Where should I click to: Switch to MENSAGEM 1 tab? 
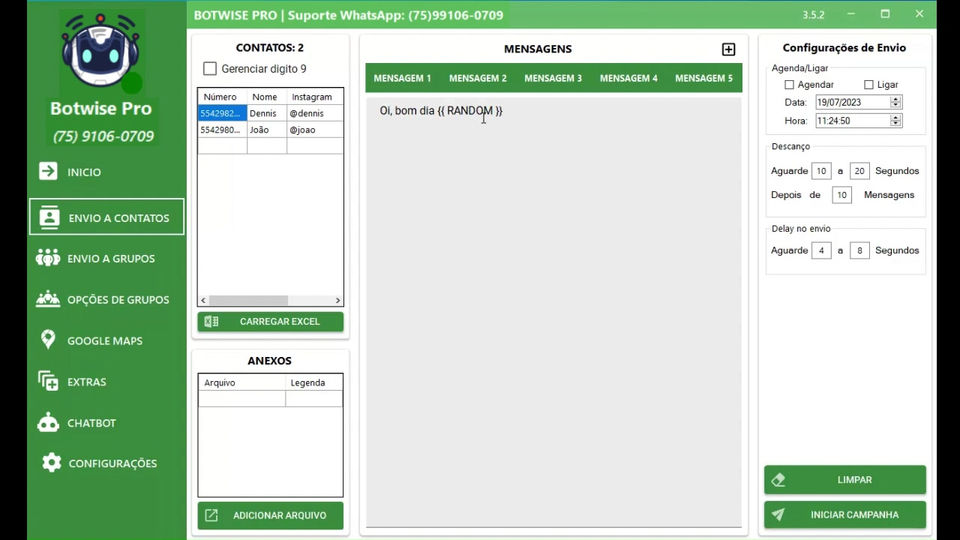(402, 78)
